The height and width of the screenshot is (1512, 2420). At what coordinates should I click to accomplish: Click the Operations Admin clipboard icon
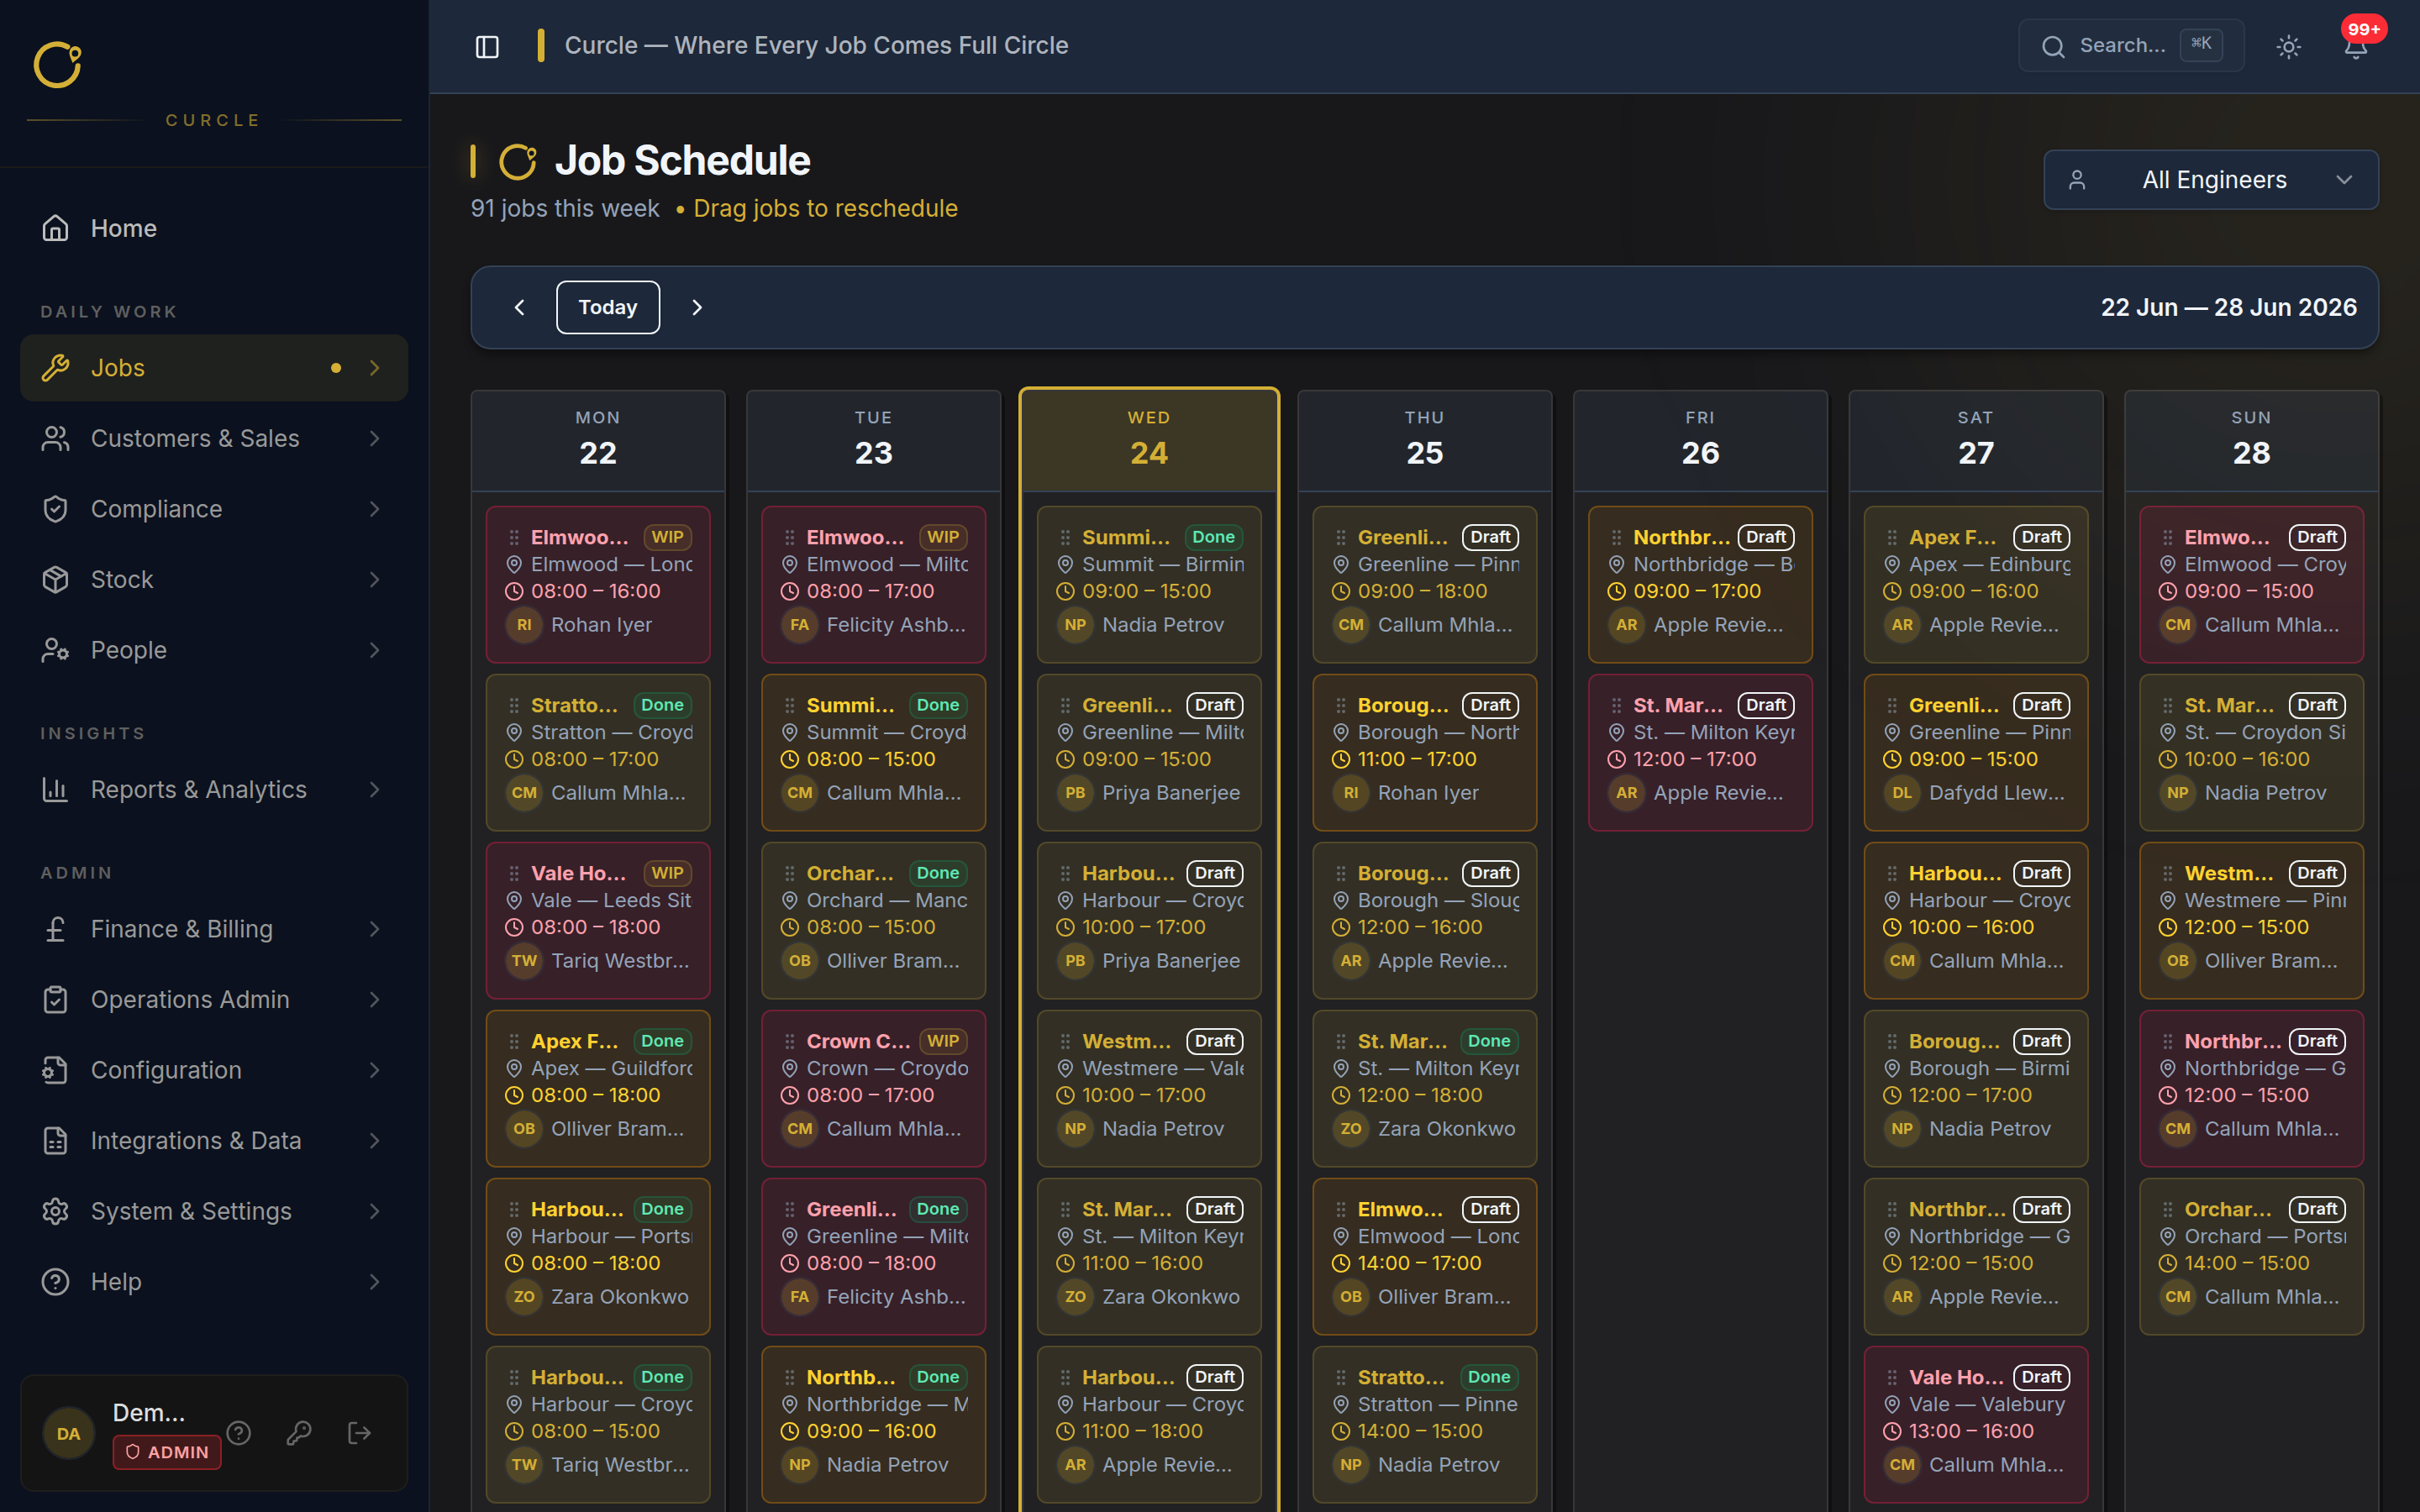(55, 999)
